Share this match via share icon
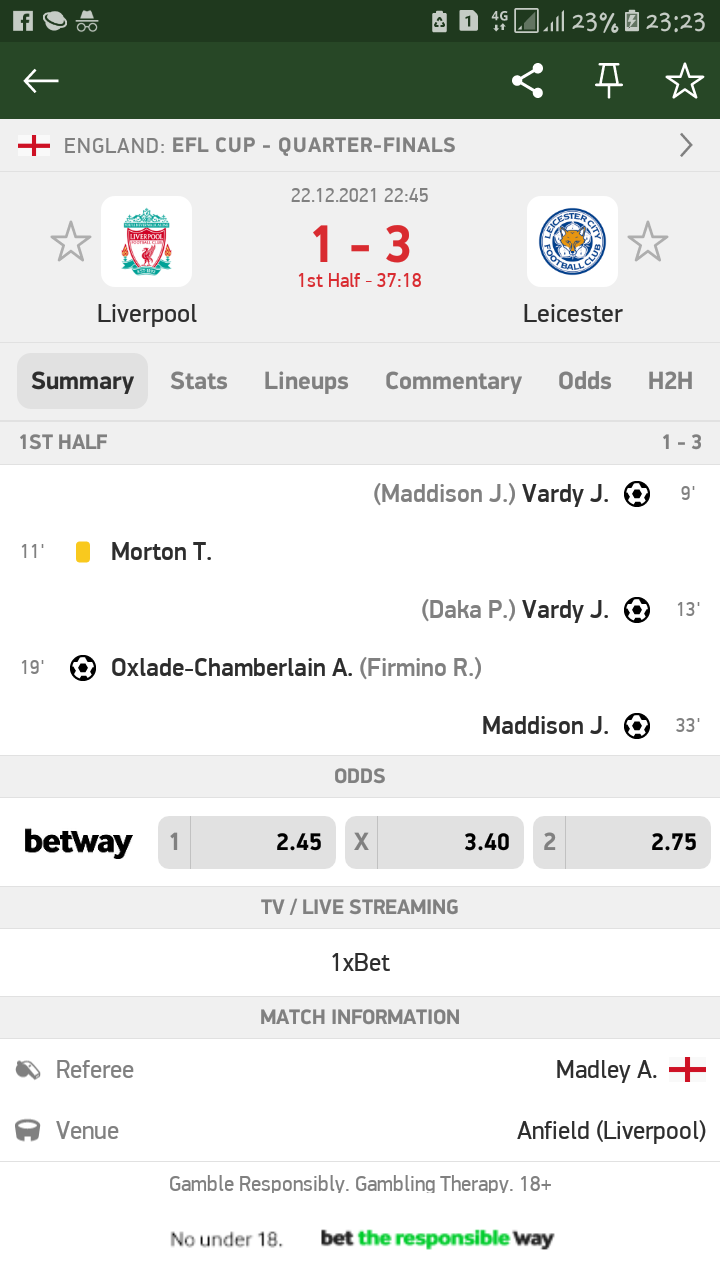This screenshot has height=1280, width=720. click(527, 81)
